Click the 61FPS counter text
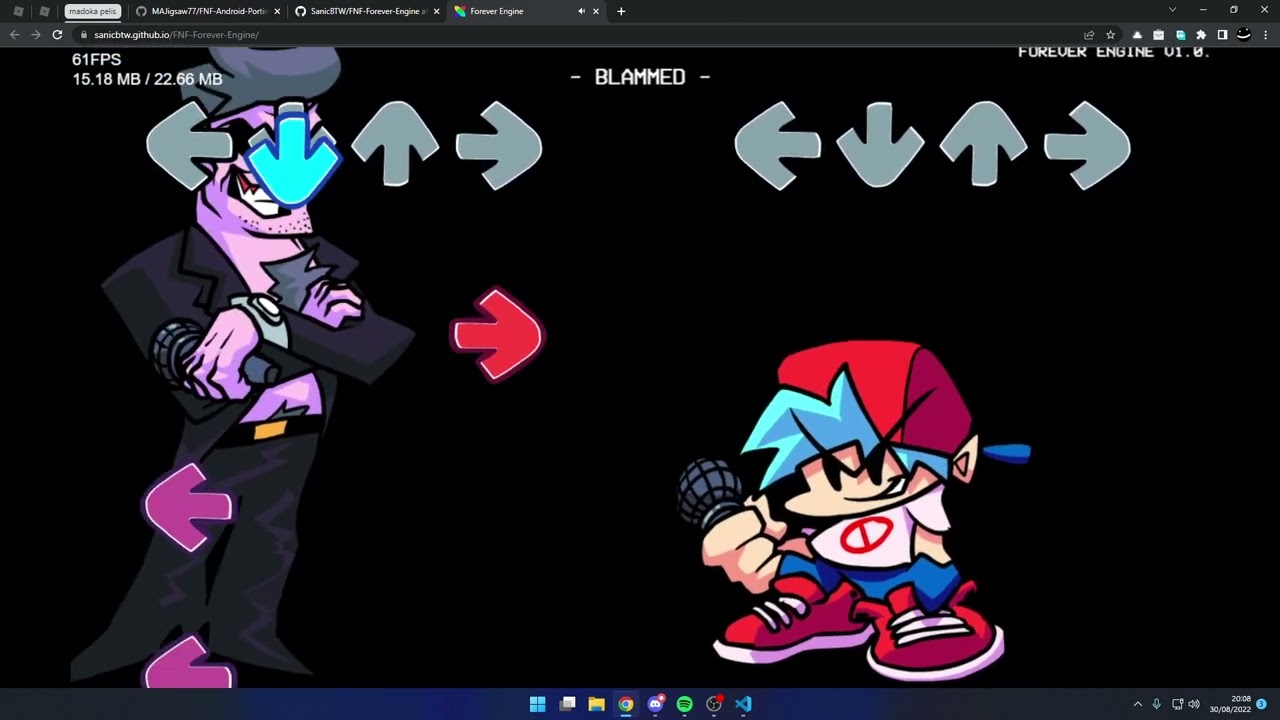 96,60
